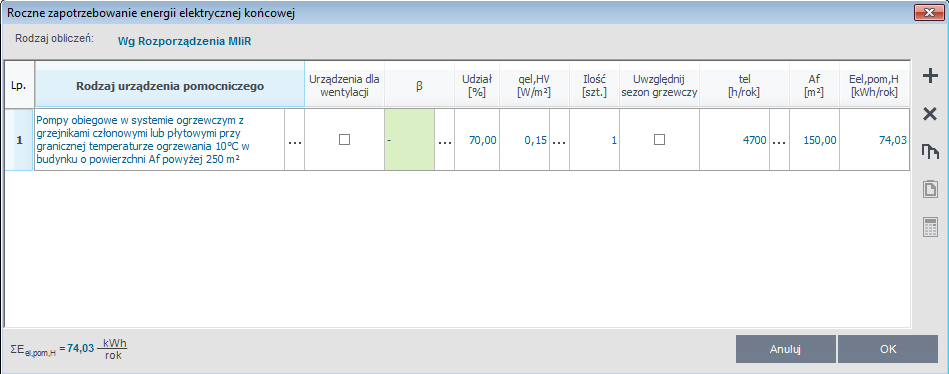
Task: Delete the selected row with the X icon
Action: 930,114
